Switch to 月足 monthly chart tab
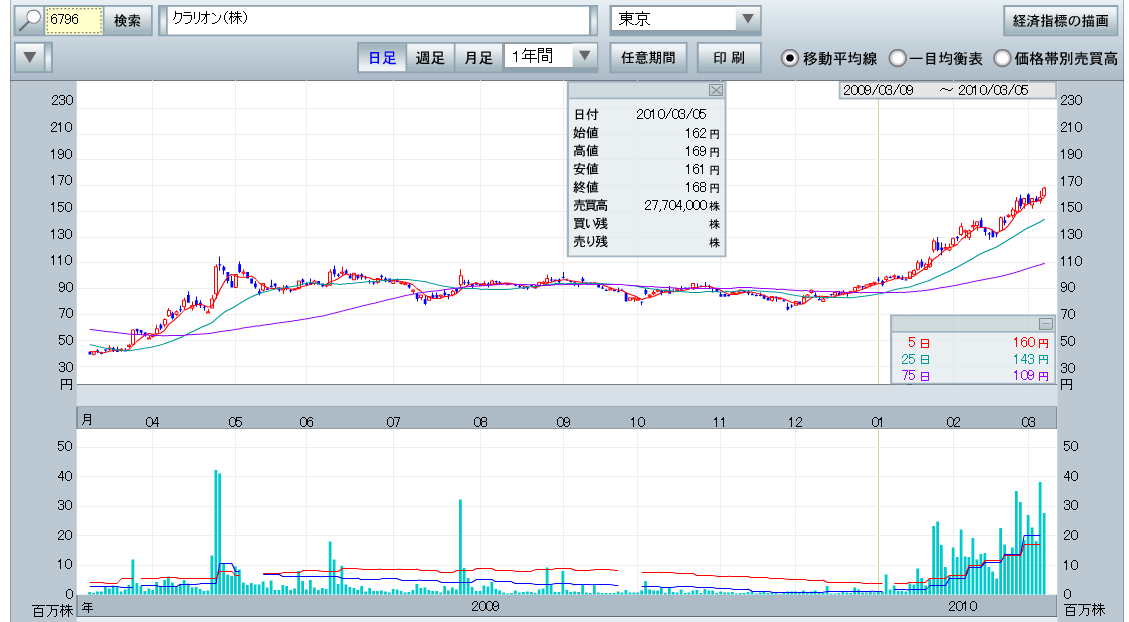 coord(478,57)
